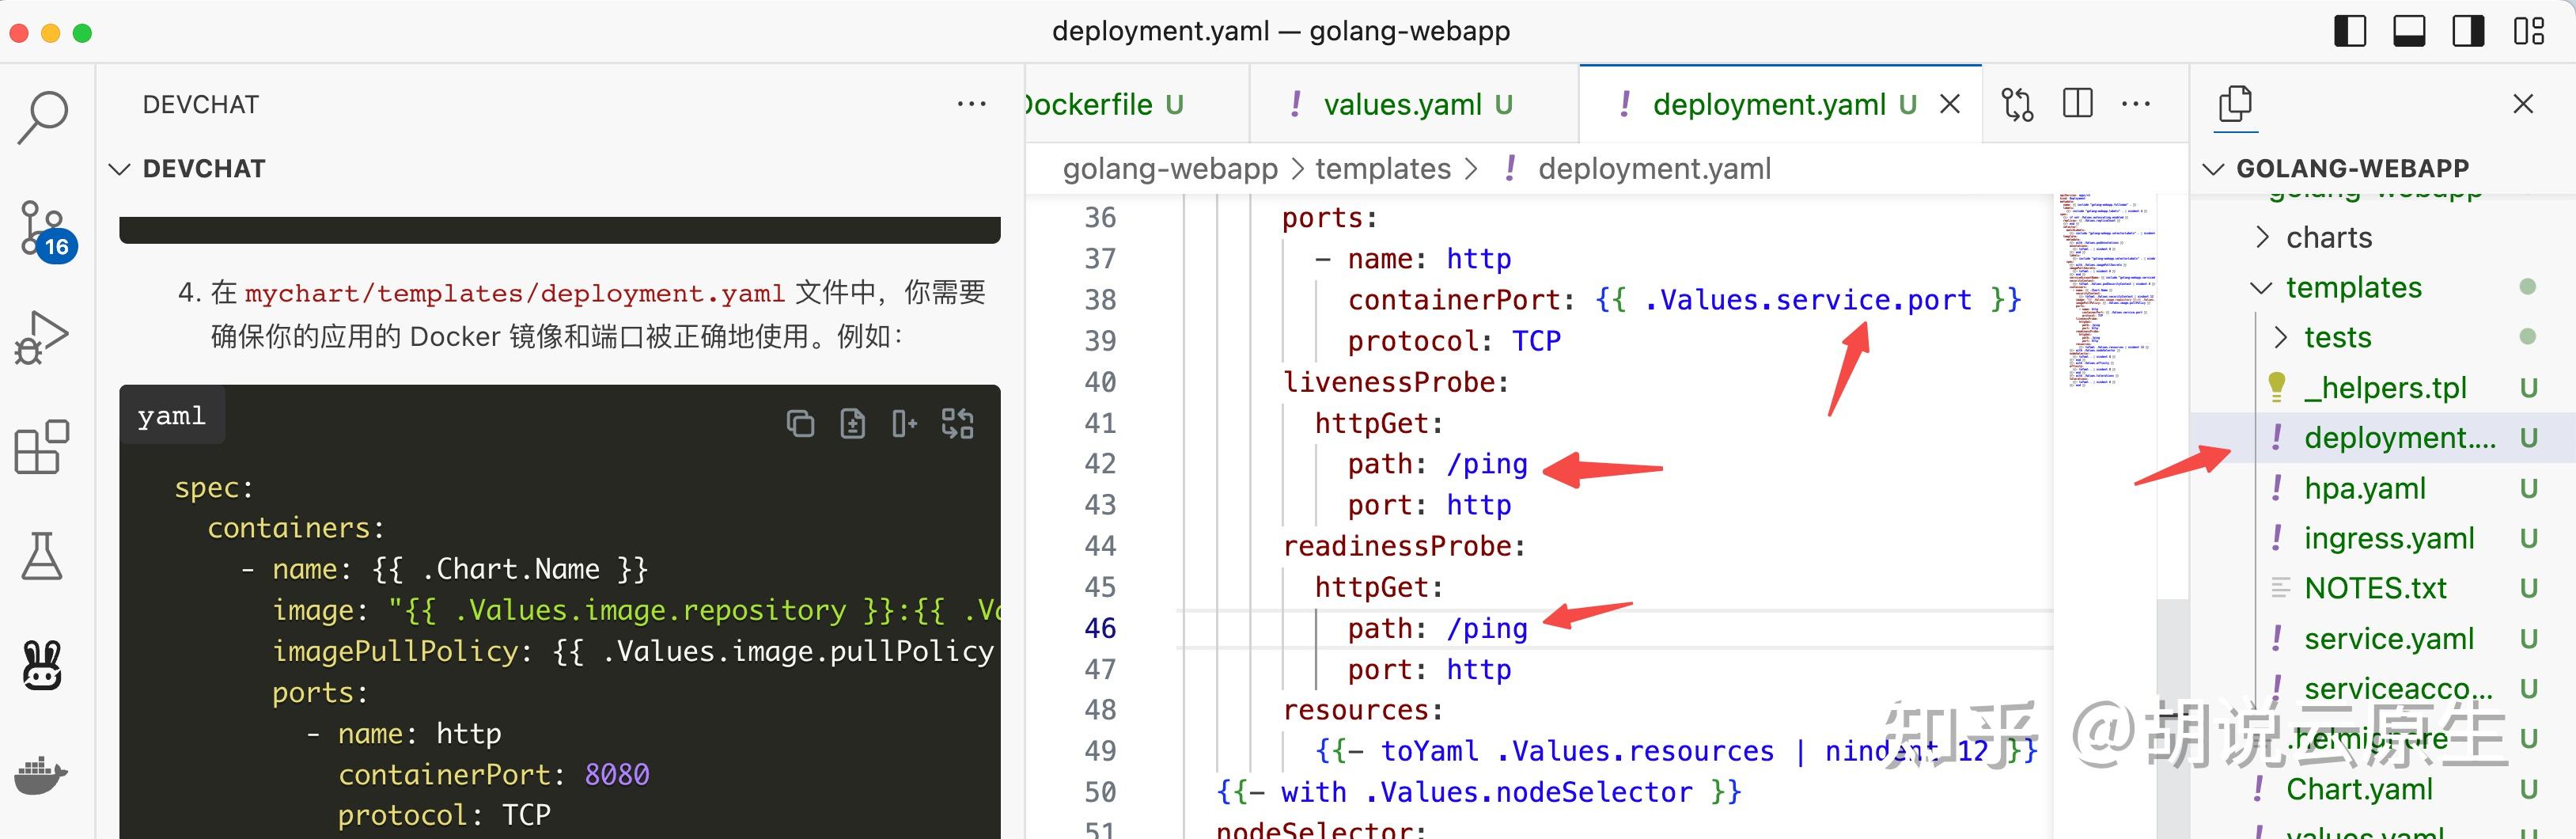
Task: Open editor more actions ellipsis menu
Action: coord(2136,103)
